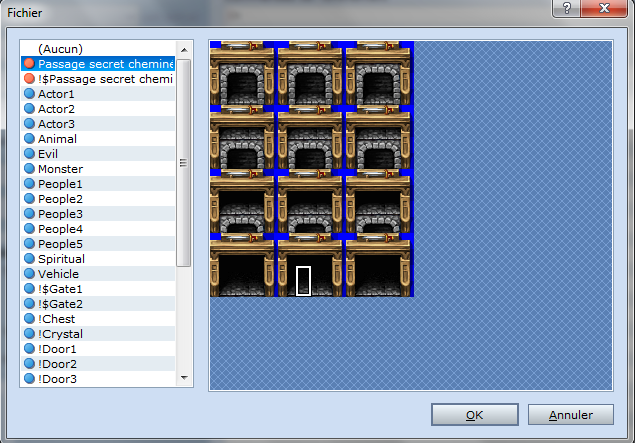Select People5 in the list
The height and width of the screenshot is (443, 635).
coord(98,244)
